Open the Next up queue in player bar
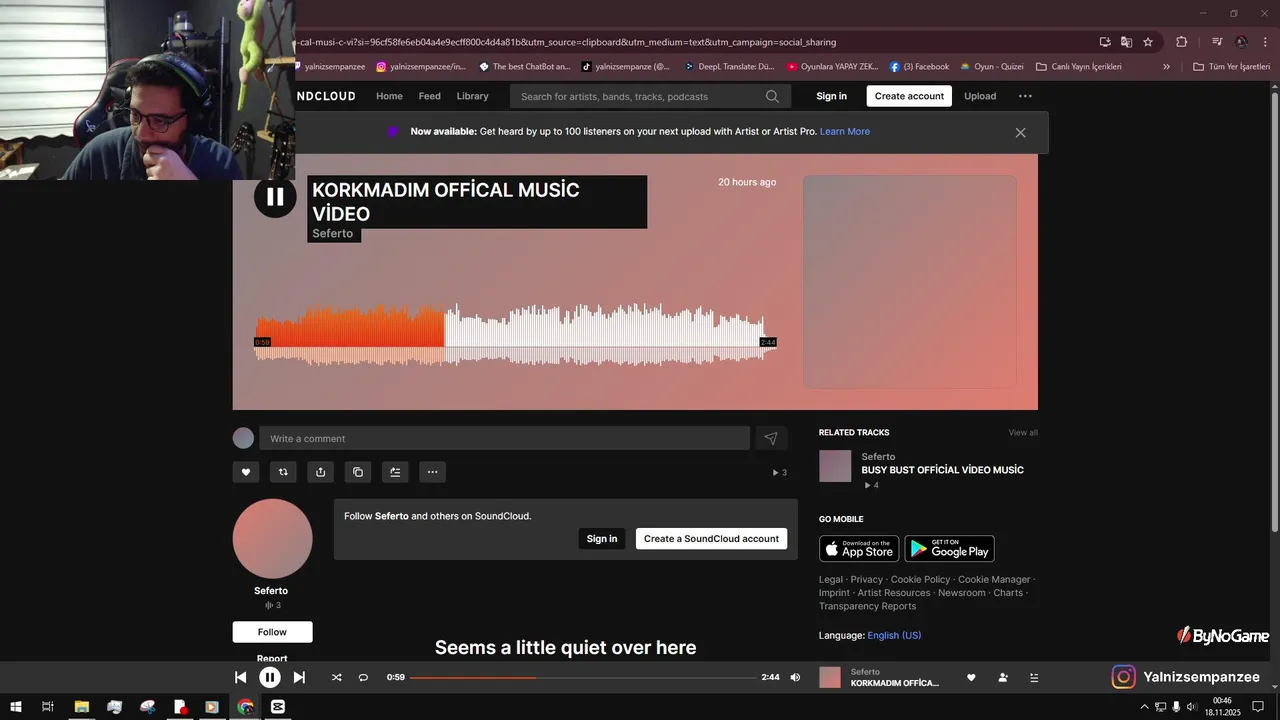The image size is (1280, 720). point(1034,677)
